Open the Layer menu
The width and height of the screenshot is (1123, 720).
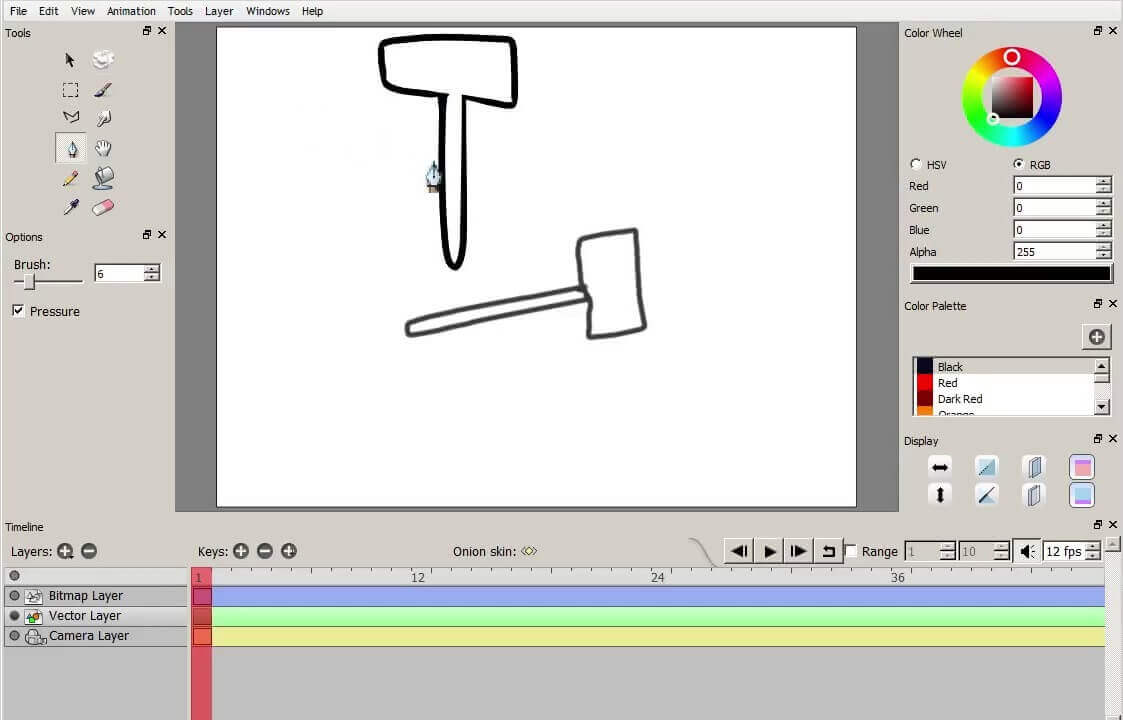[218, 11]
